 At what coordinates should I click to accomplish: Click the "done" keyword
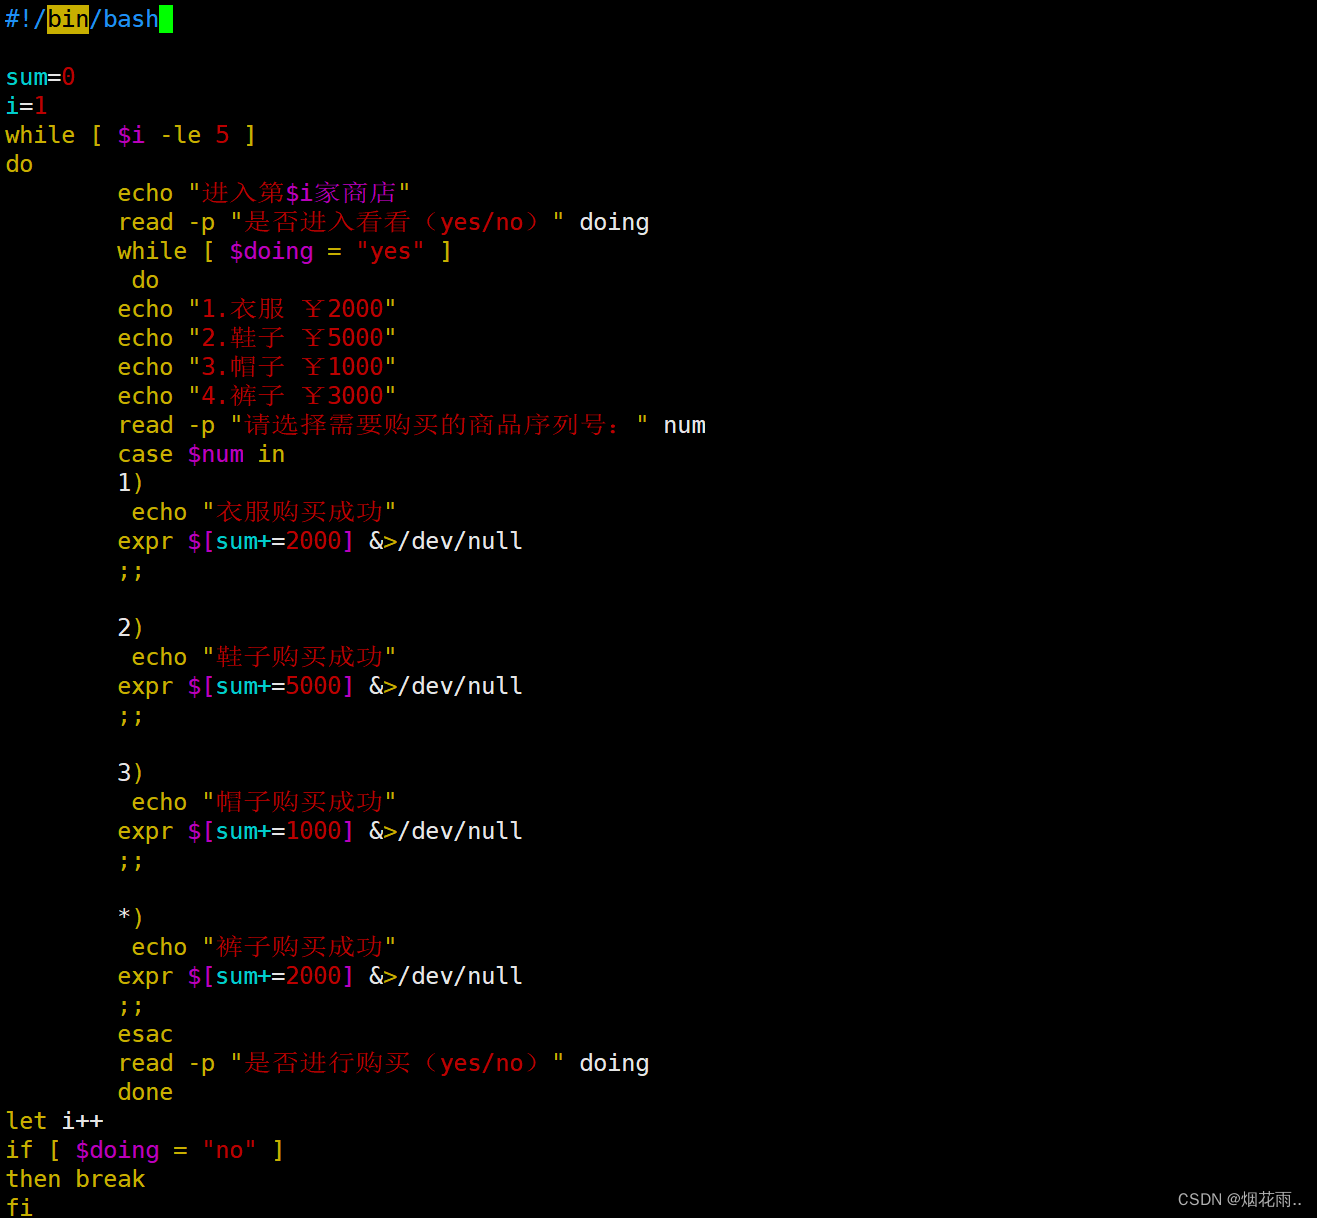(x=145, y=1092)
